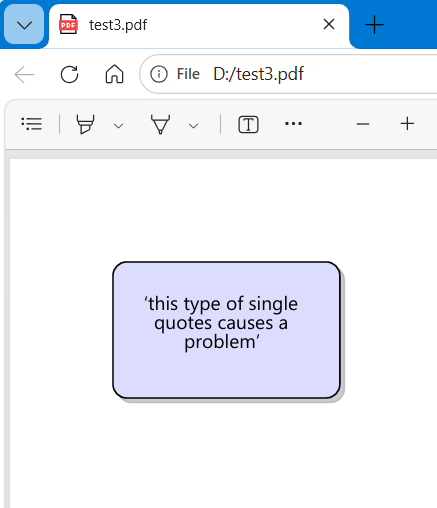The height and width of the screenshot is (508, 437).
Task: Select the PDF highlight tool
Action: tap(85, 124)
